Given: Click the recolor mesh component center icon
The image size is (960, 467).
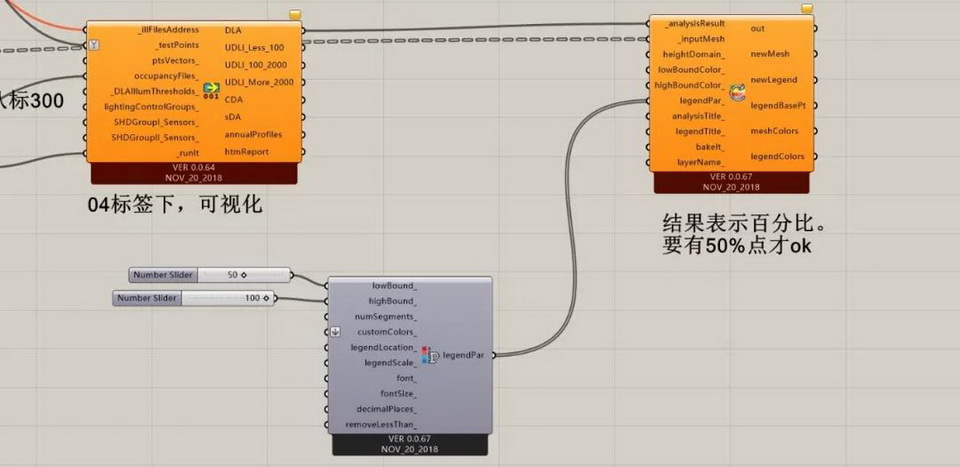Looking at the screenshot, I should tap(738, 94).
